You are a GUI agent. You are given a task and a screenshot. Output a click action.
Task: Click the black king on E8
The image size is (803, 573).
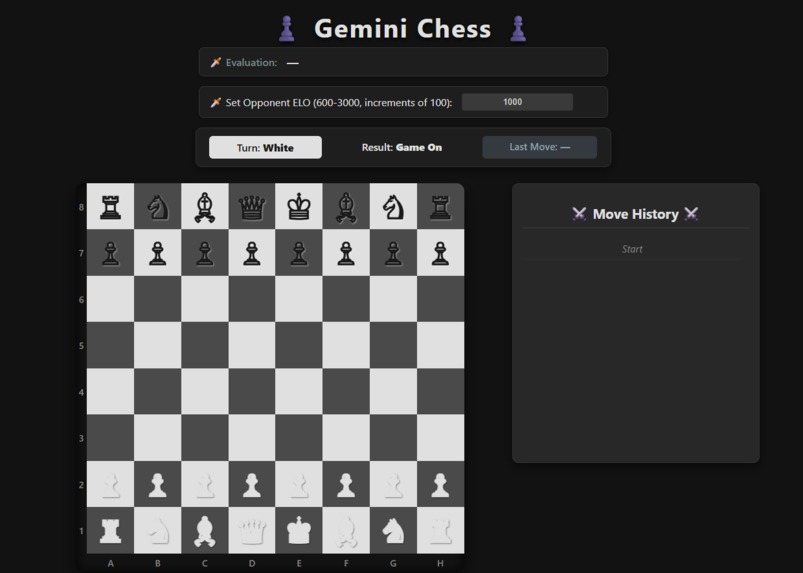click(x=299, y=206)
